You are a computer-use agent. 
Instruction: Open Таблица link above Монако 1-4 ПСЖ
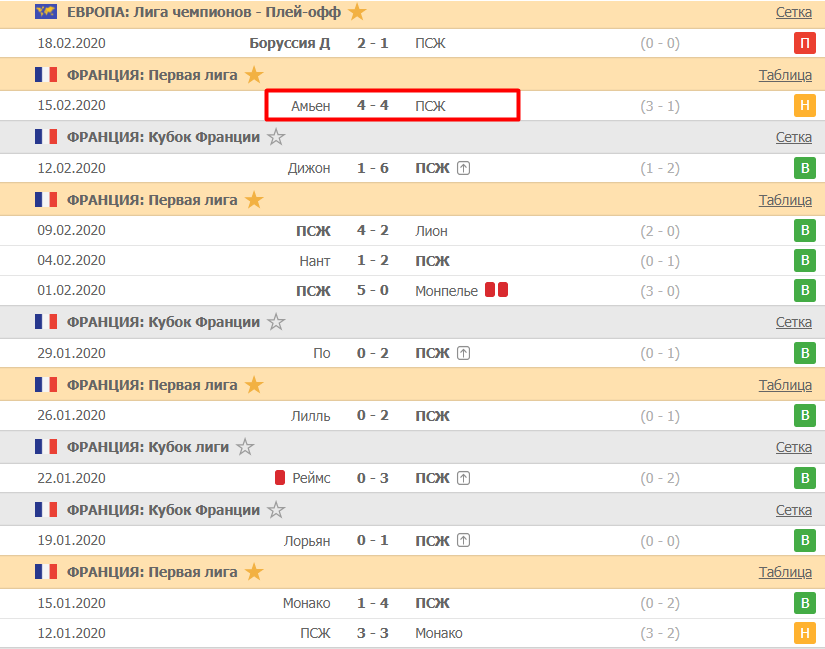point(785,572)
